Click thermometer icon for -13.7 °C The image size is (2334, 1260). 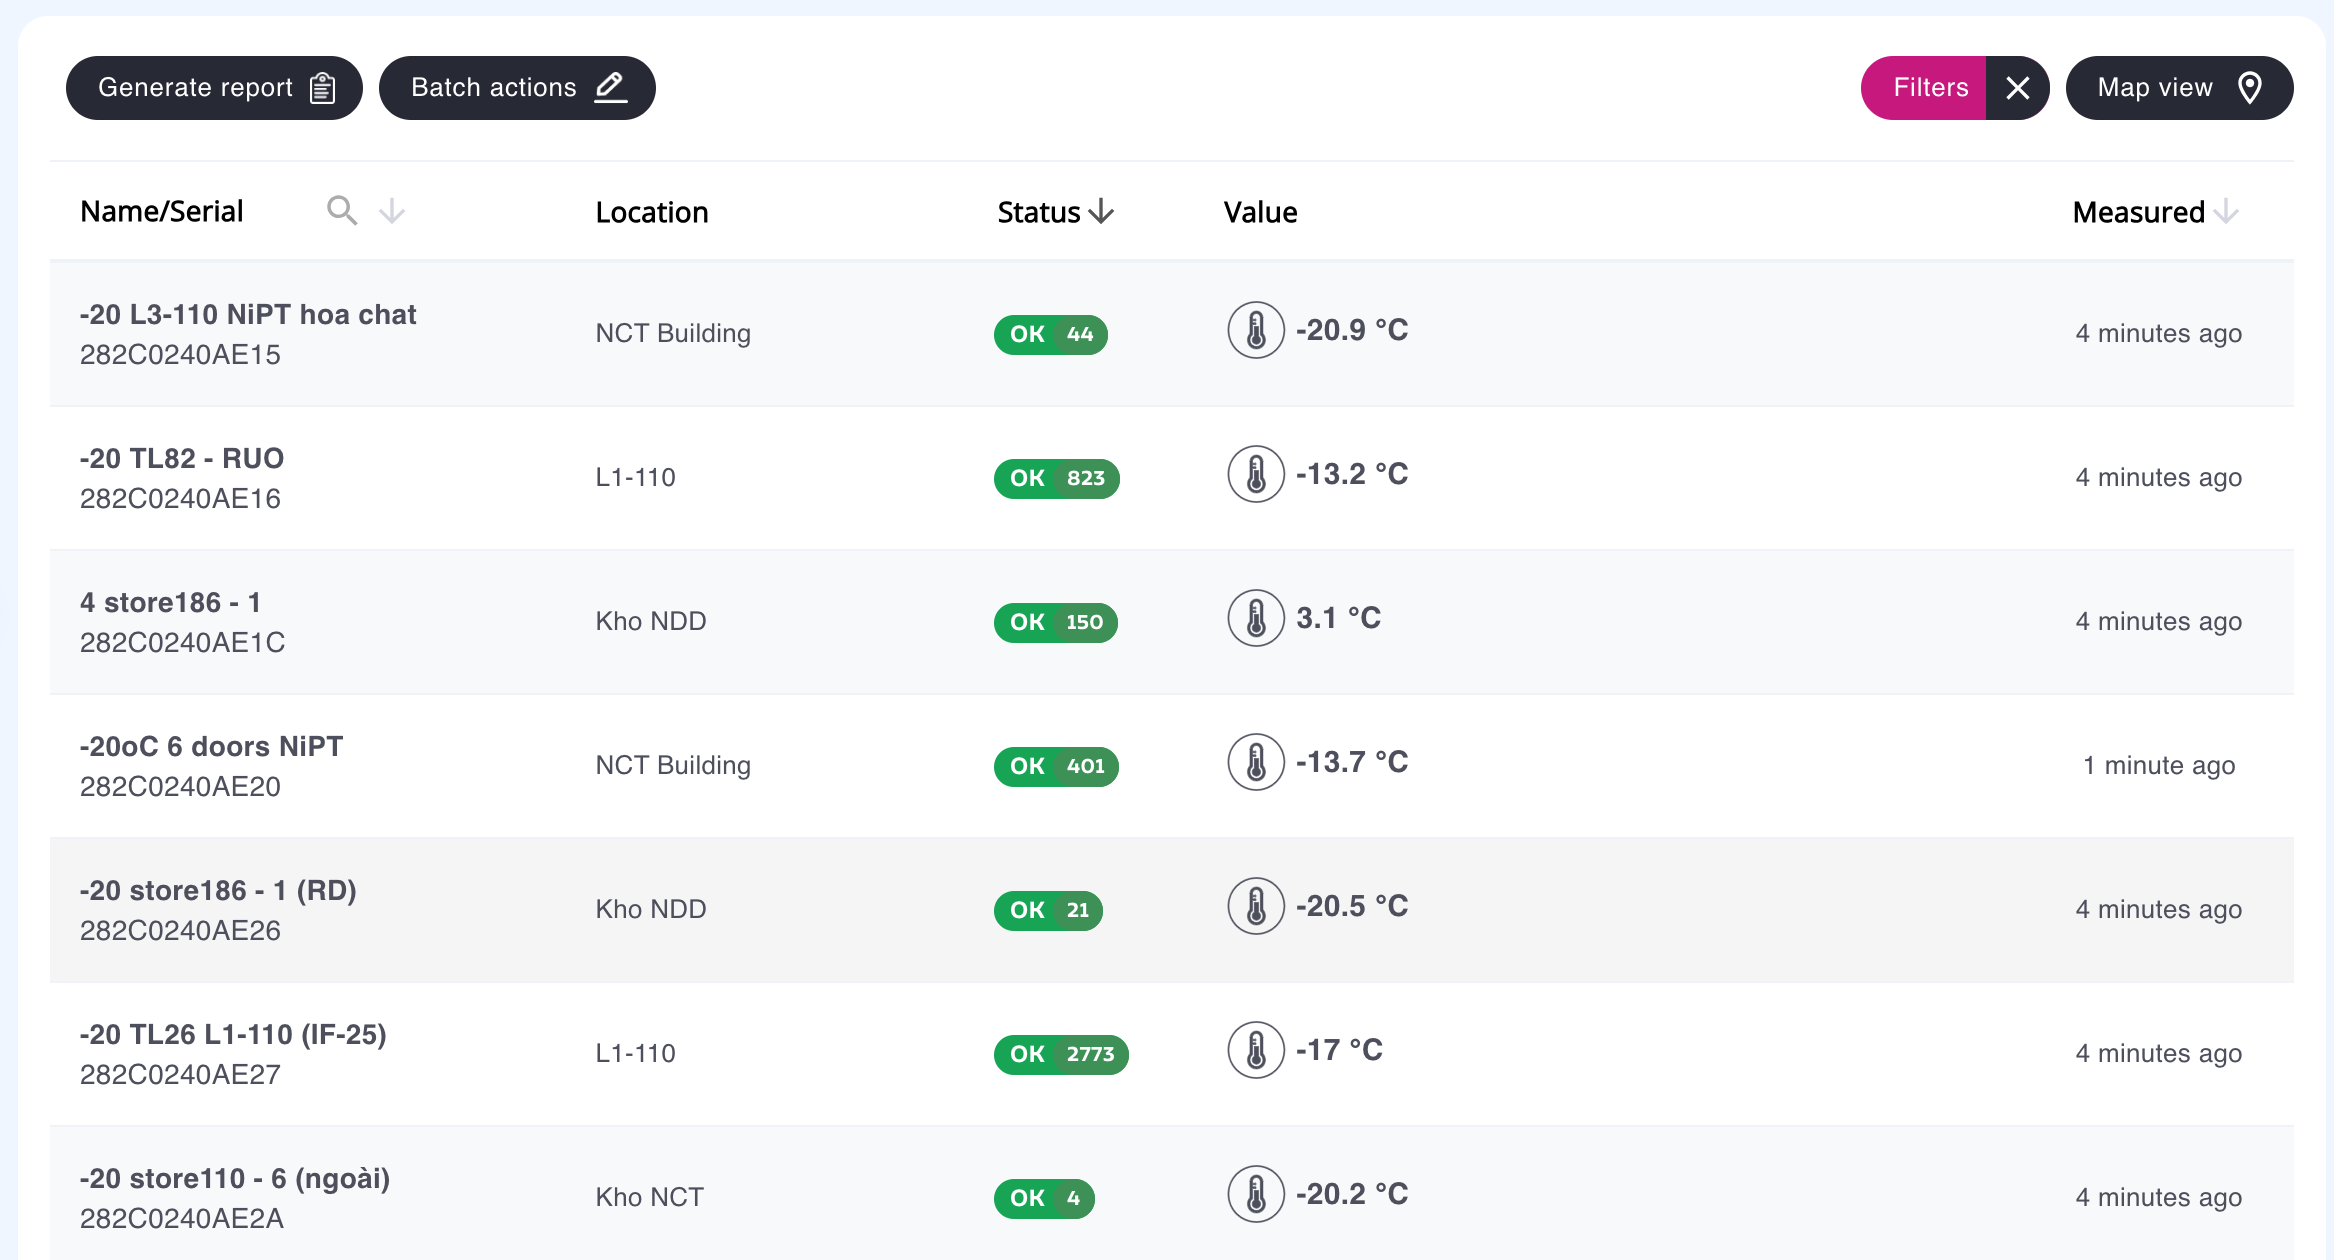point(1256,762)
